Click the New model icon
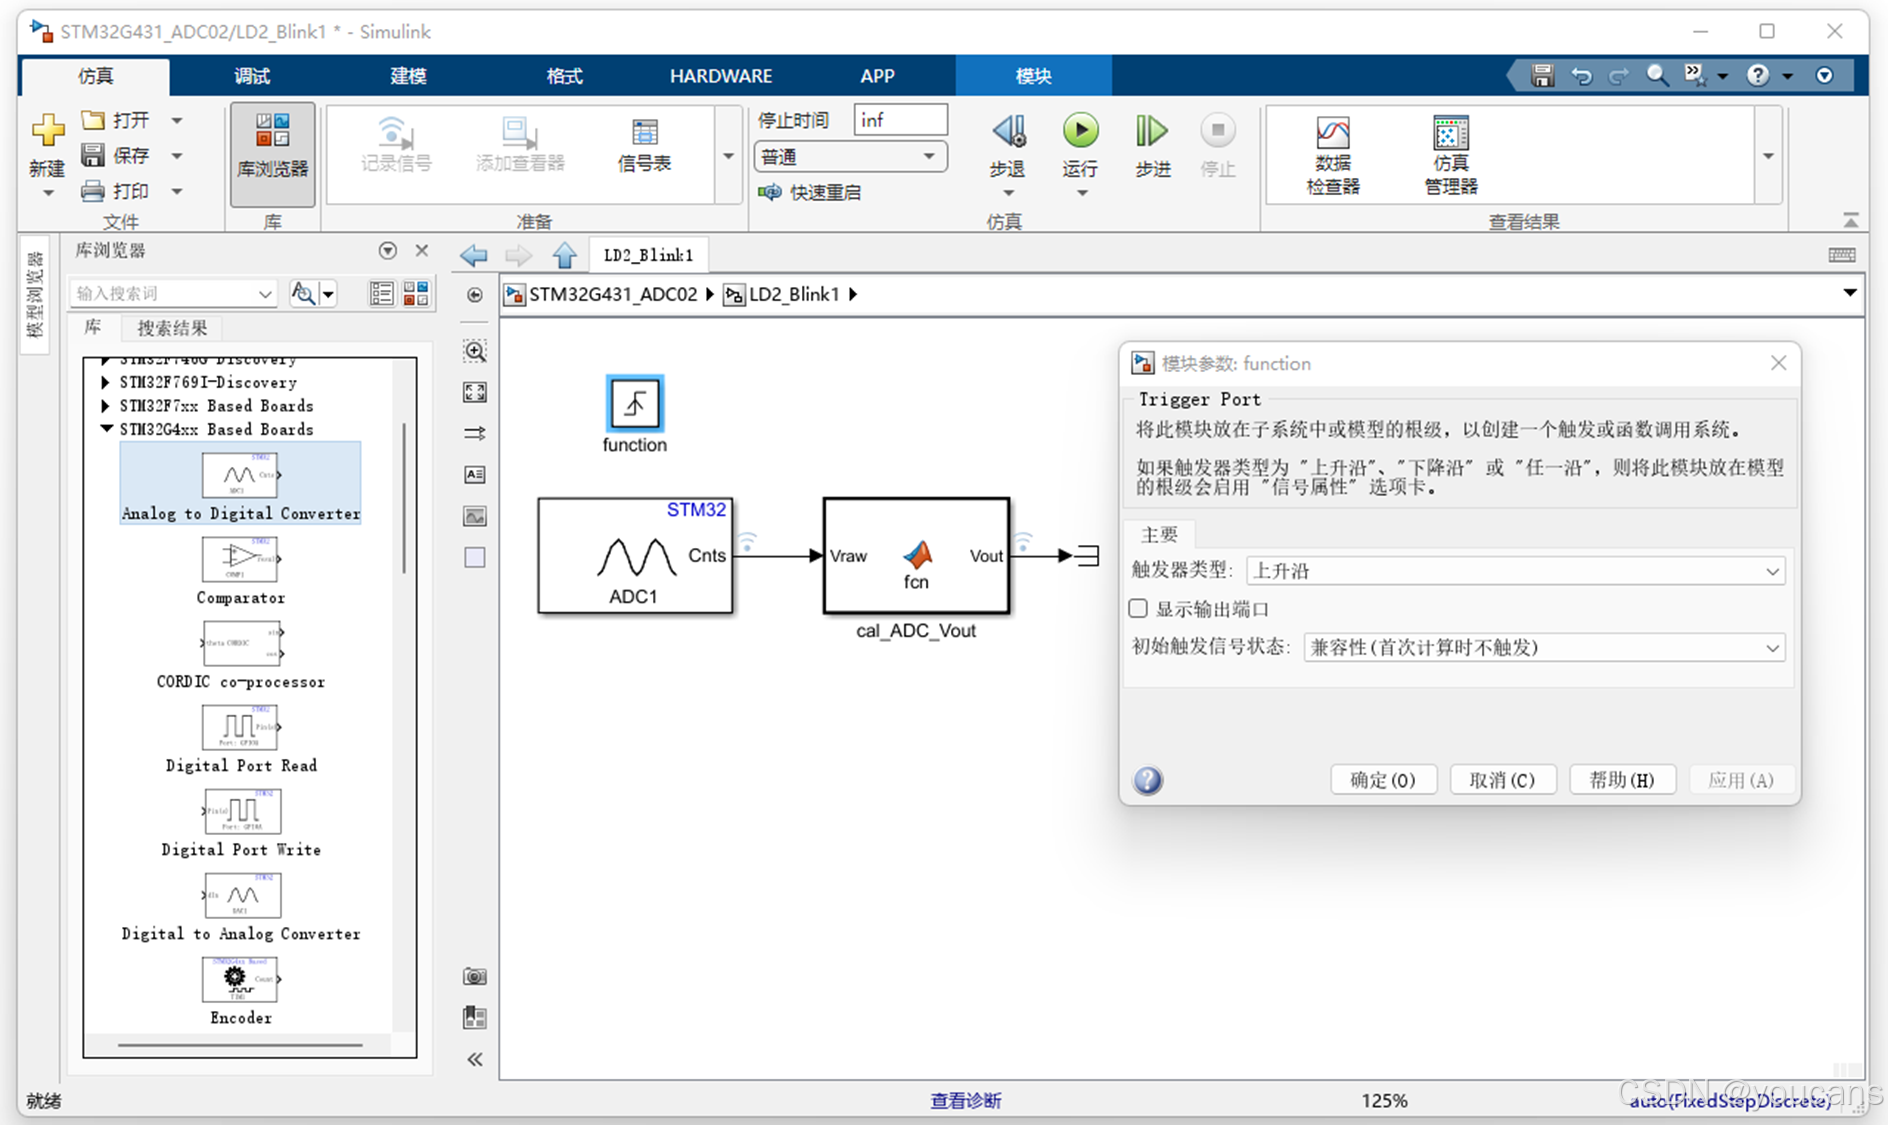1888x1125 pixels. [47, 129]
